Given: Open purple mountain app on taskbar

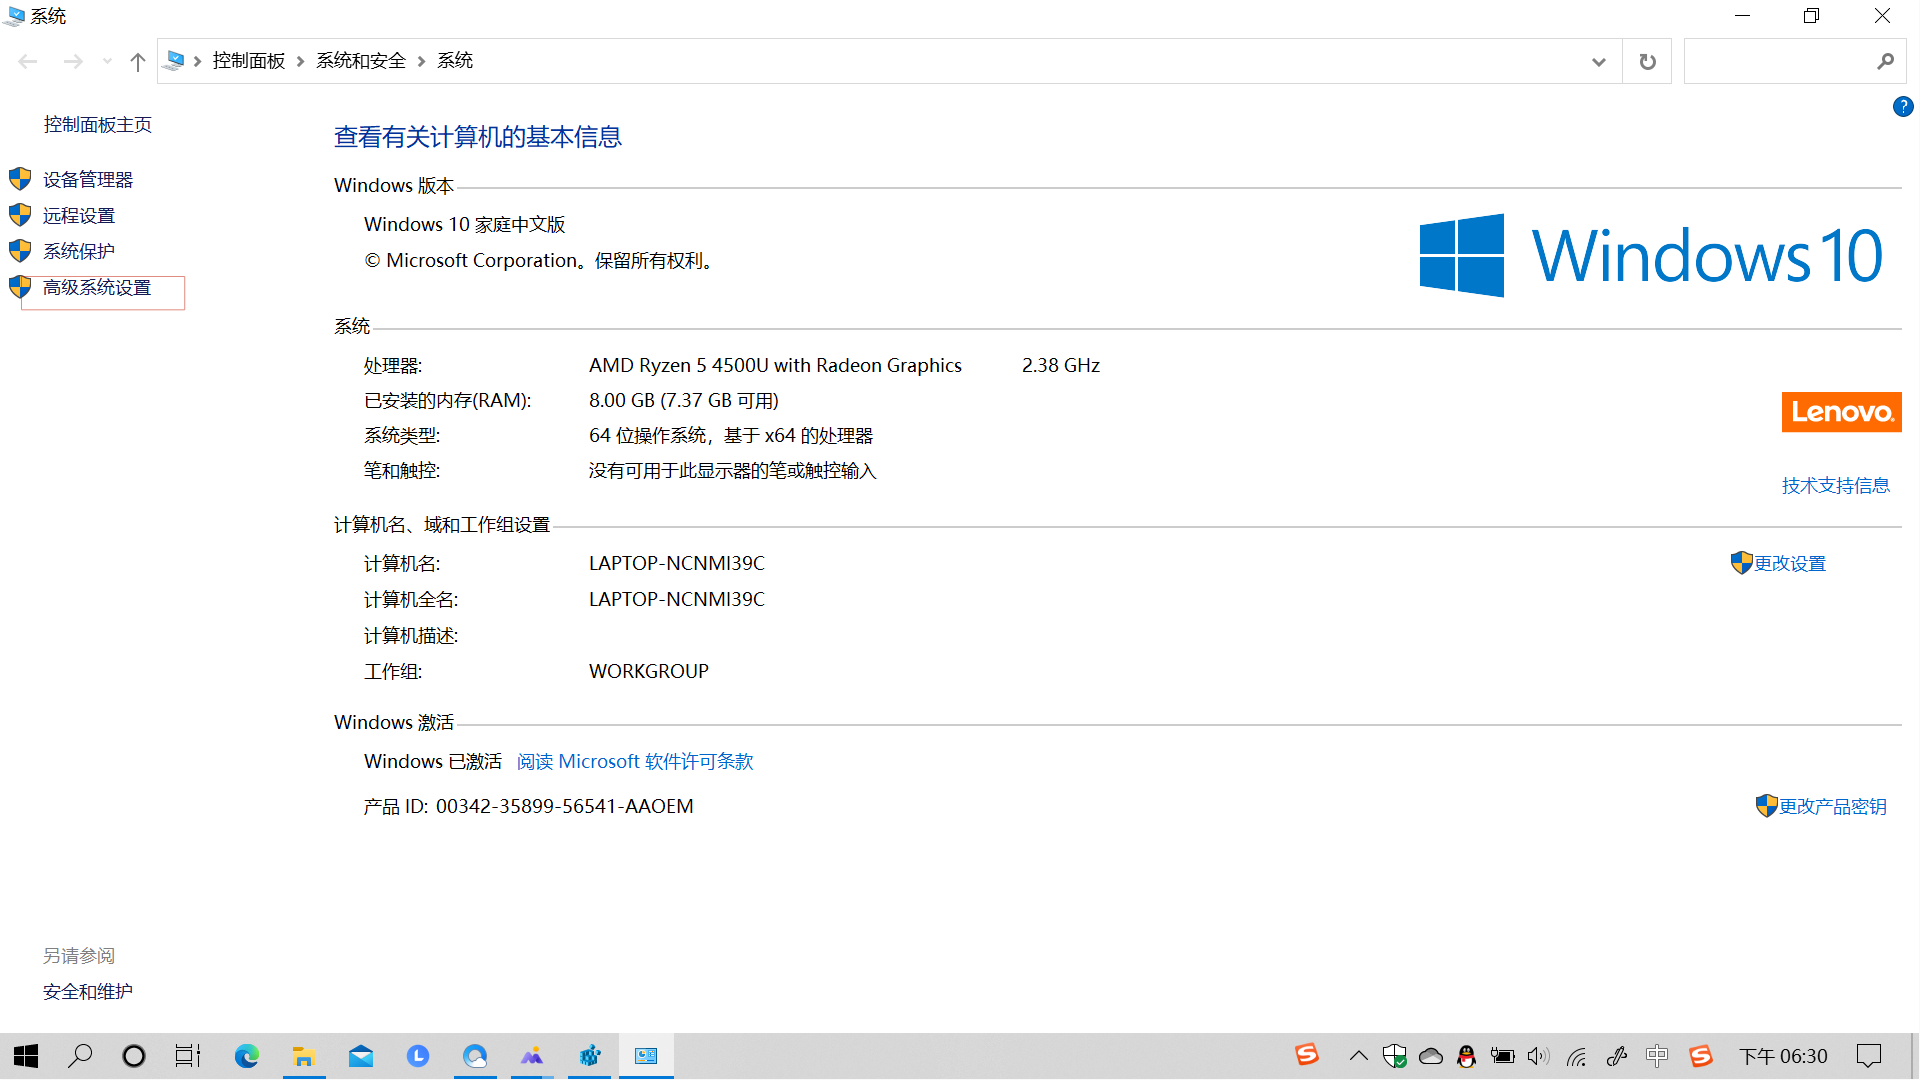Looking at the screenshot, I should tap(532, 1056).
